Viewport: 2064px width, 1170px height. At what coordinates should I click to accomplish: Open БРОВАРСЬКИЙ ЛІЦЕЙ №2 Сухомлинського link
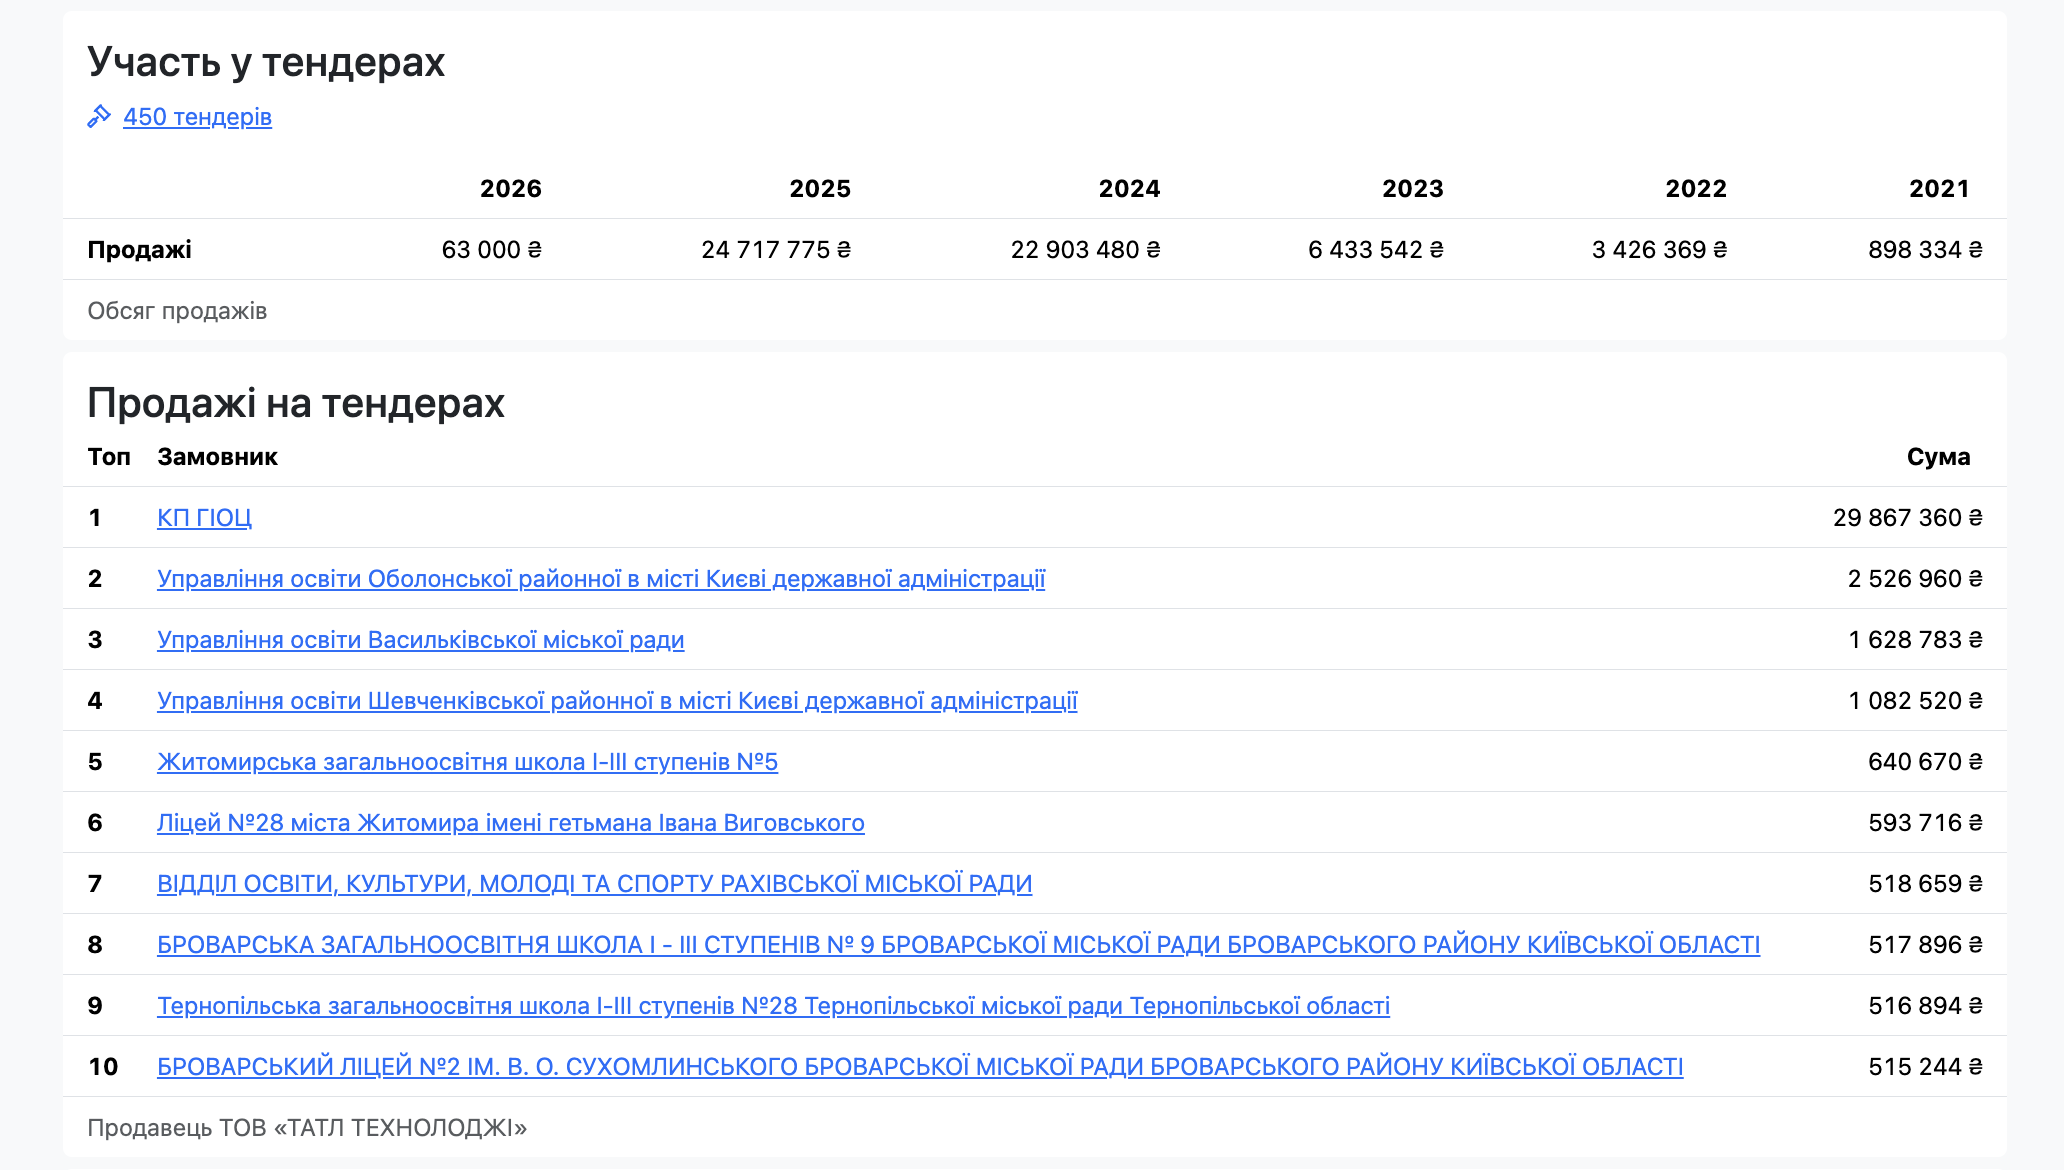pyautogui.click(x=920, y=1067)
